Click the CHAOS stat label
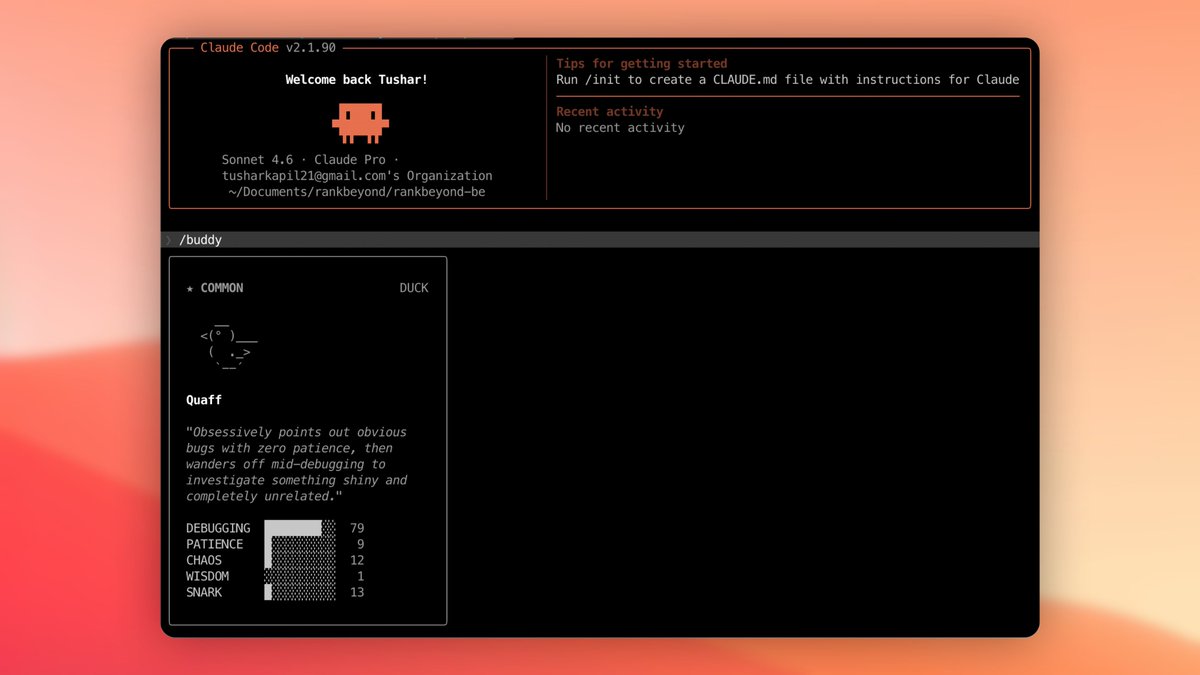 (204, 560)
